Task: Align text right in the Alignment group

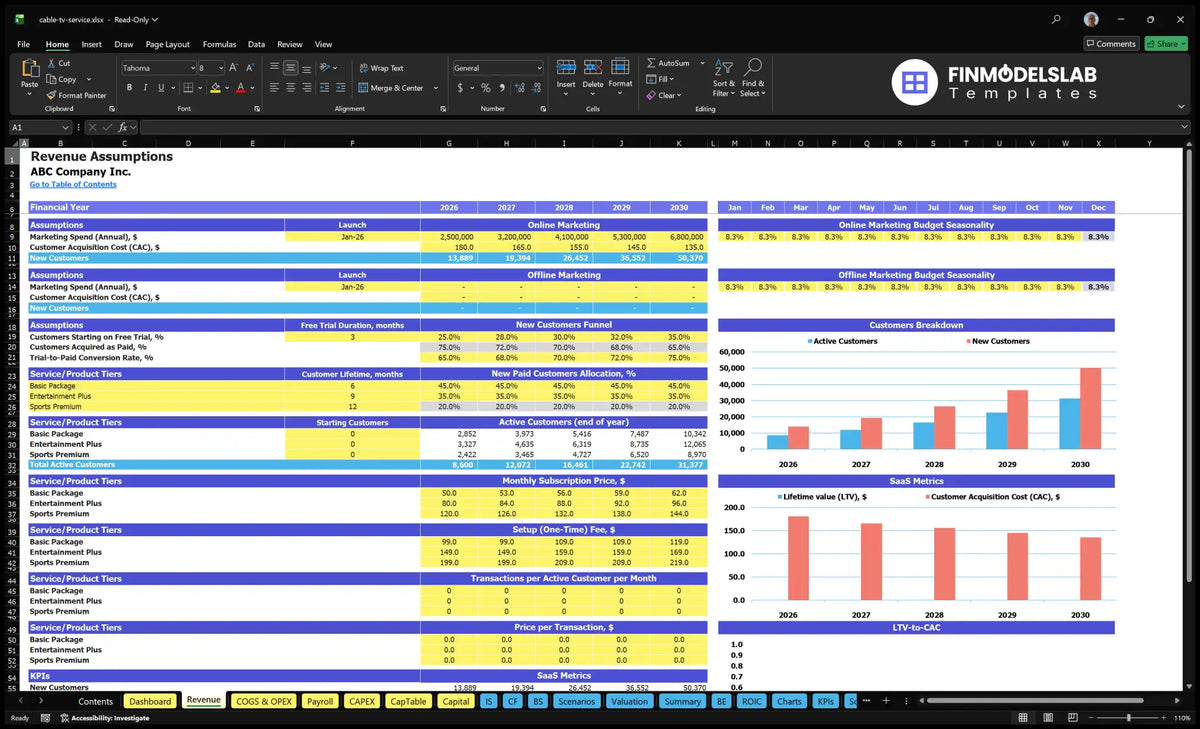Action: (x=308, y=88)
